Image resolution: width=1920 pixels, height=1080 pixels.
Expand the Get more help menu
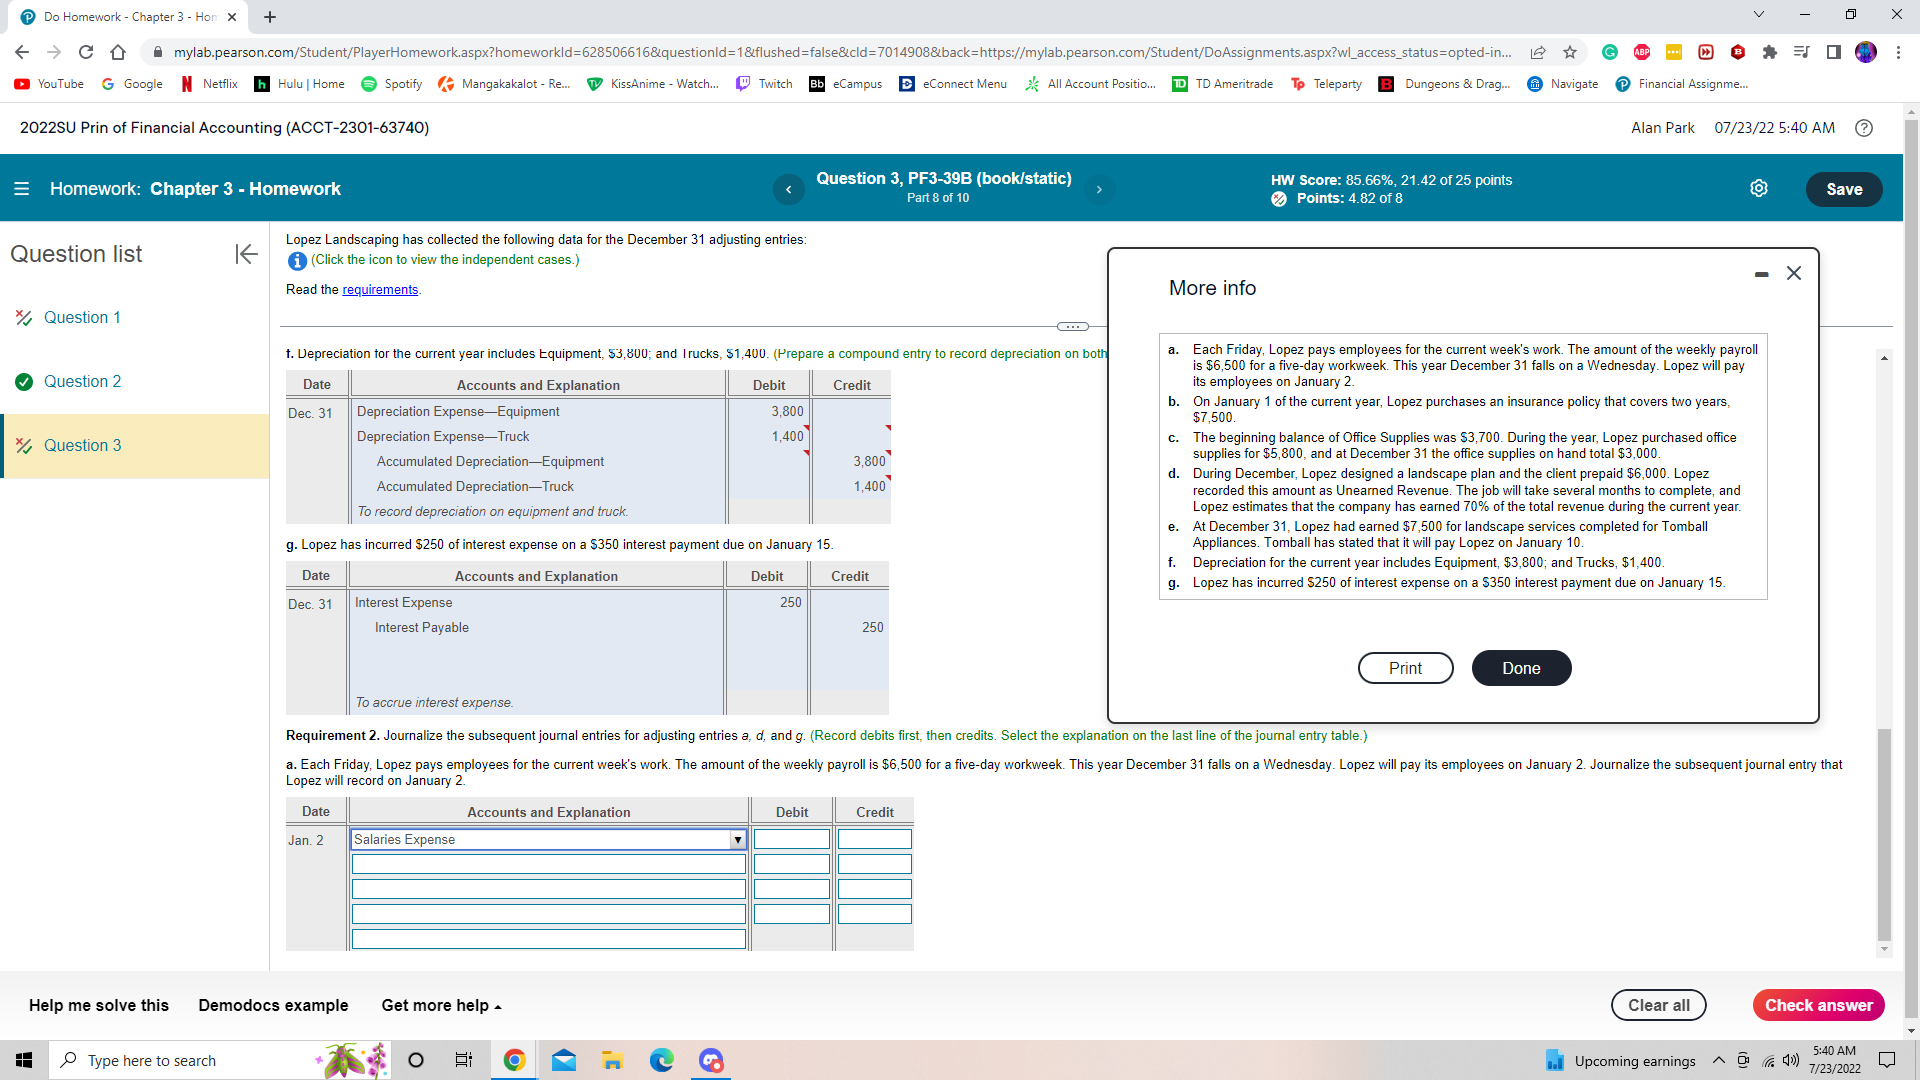click(441, 1005)
